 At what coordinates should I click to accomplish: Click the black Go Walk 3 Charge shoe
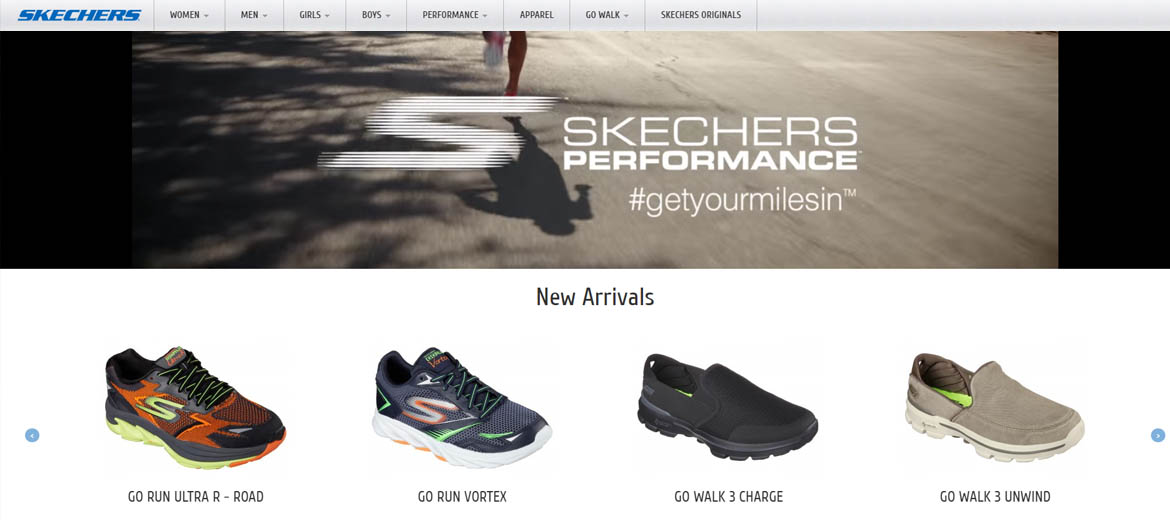tap(728, 407)
